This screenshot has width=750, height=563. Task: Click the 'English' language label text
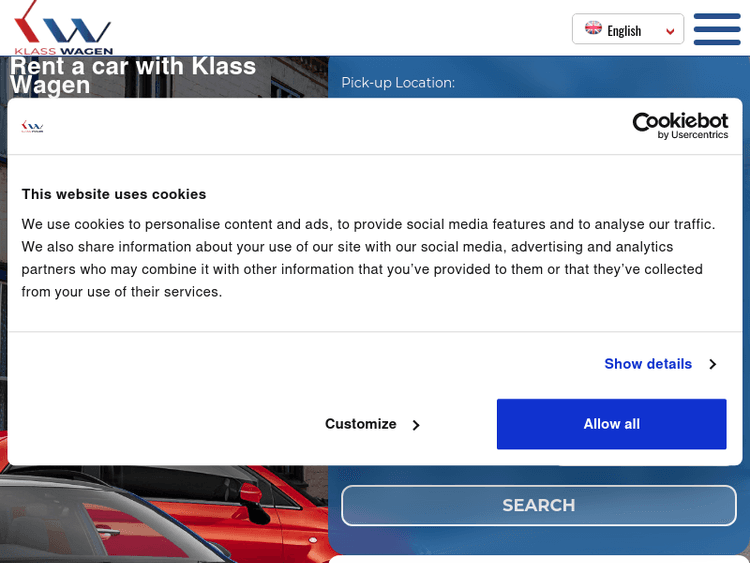624,31
